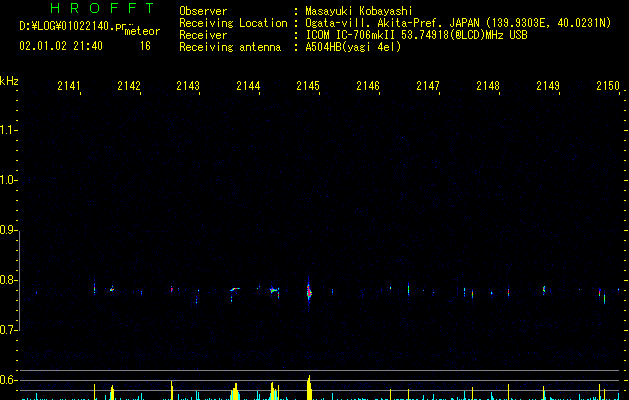Click the 2142 time axis label
Image resolution: width=629 pixels, height=400 pixels.
pos(129,85)
